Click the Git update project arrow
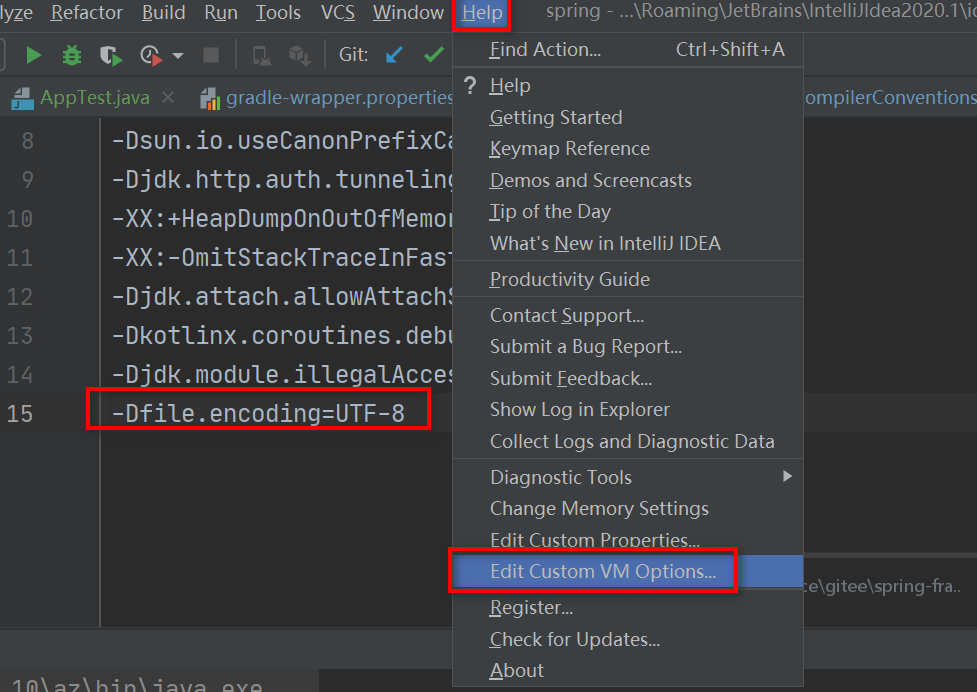 394,55
